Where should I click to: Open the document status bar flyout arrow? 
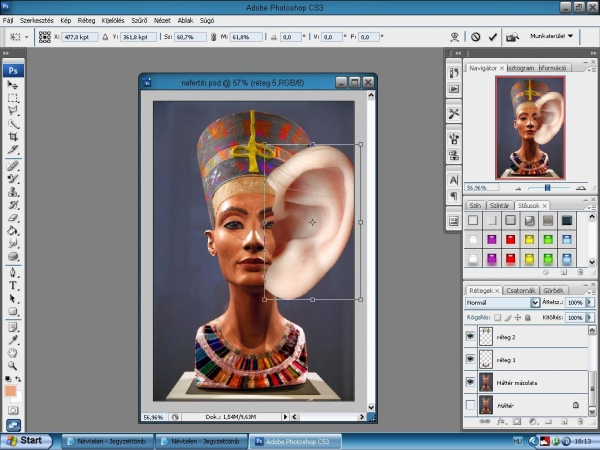point(285,417)
